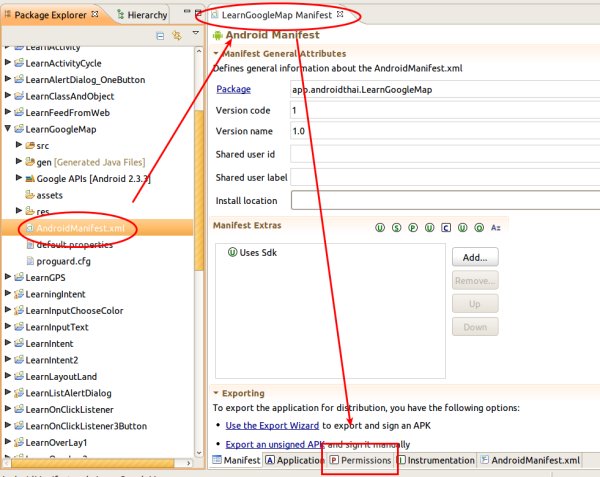
Task: Click the Remove... button
Action: point(475,280)
